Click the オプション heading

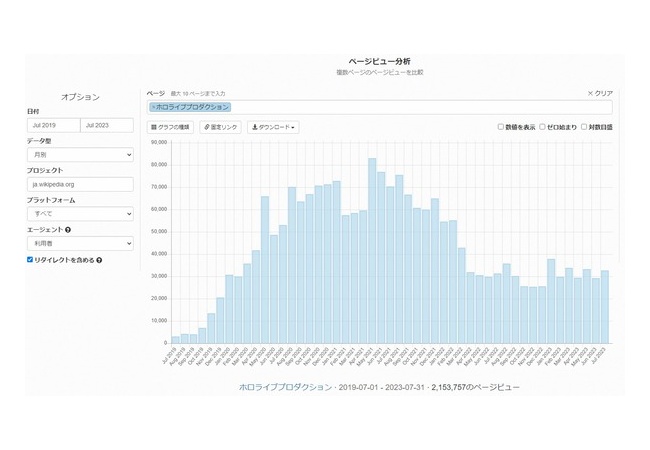click(x=80, y=97)
